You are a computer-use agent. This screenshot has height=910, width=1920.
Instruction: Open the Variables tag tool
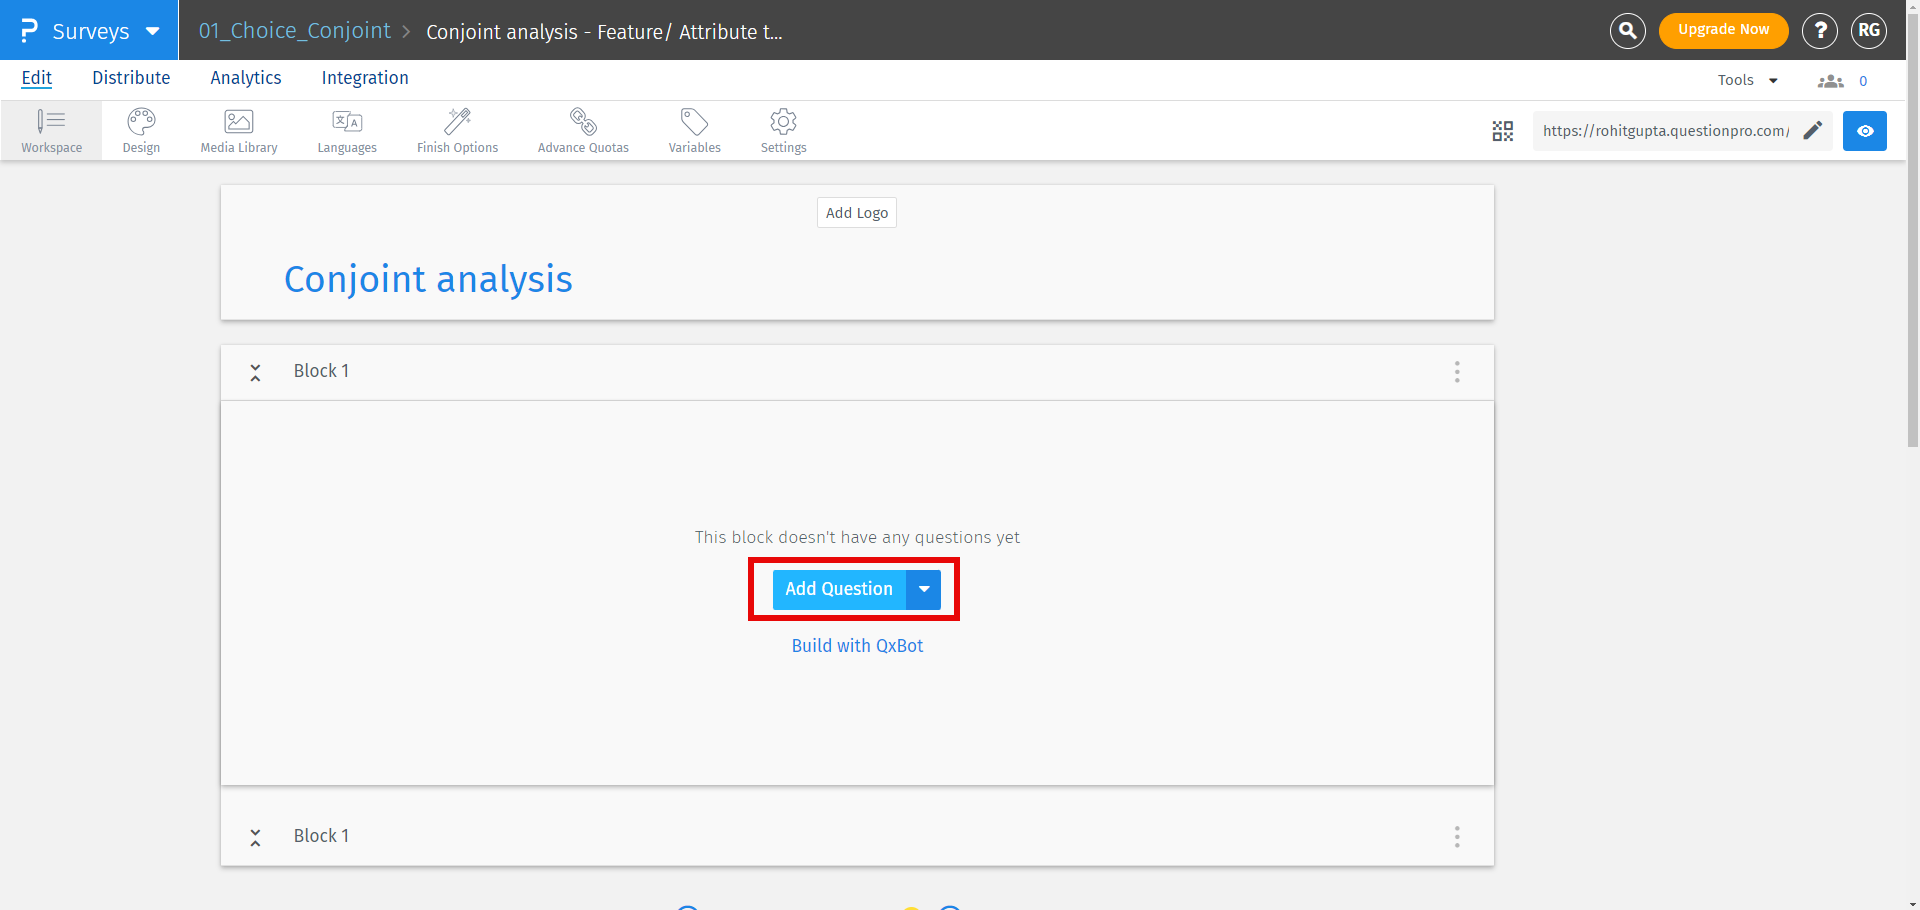pos(694,131)
